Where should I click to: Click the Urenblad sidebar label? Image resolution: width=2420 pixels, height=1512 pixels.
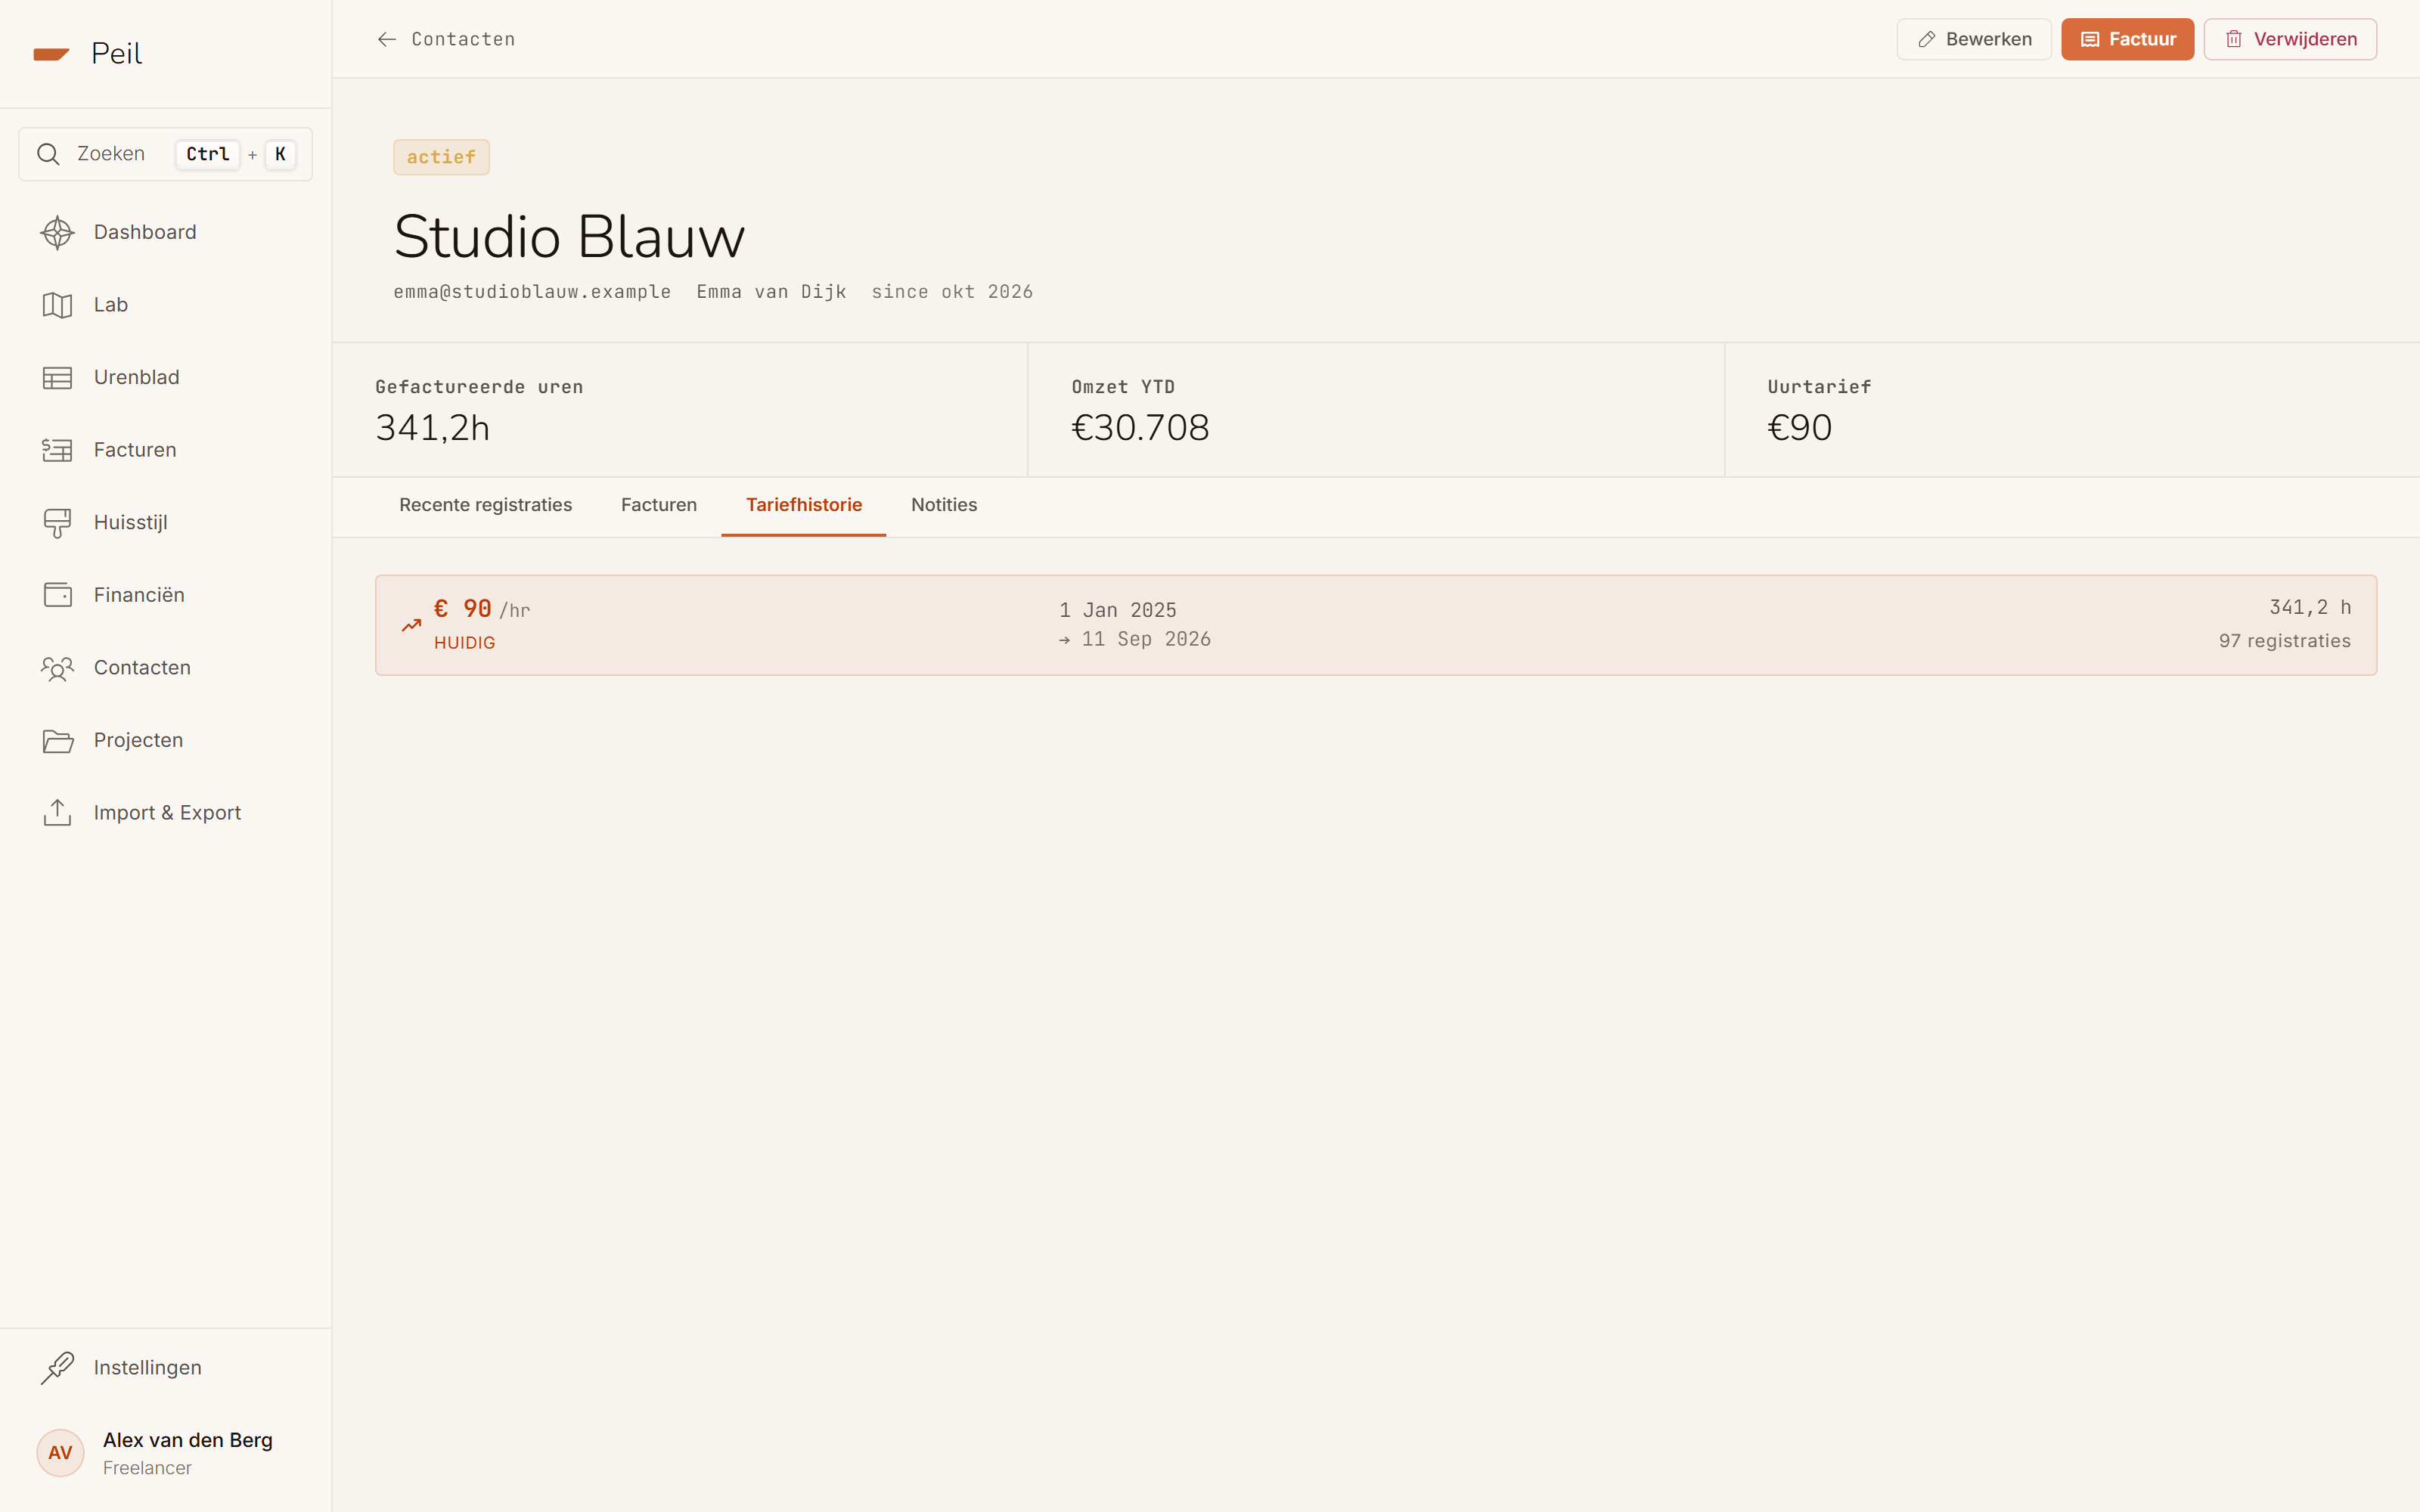(137, 377)
